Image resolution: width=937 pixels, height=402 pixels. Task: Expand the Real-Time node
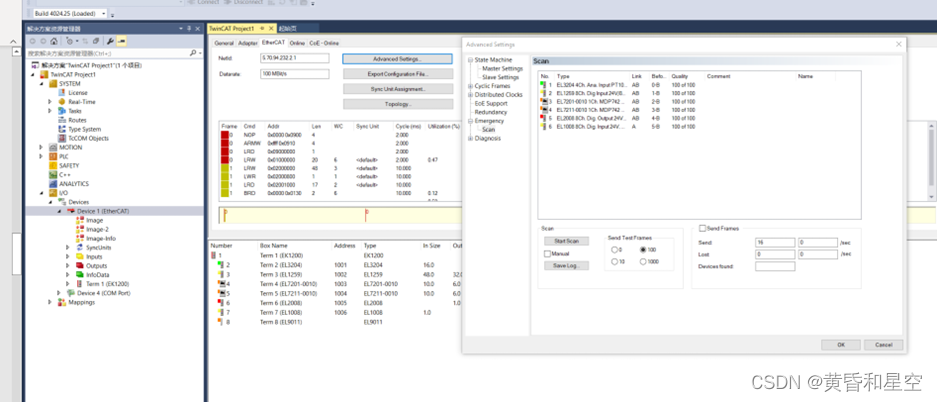[50, 102]
